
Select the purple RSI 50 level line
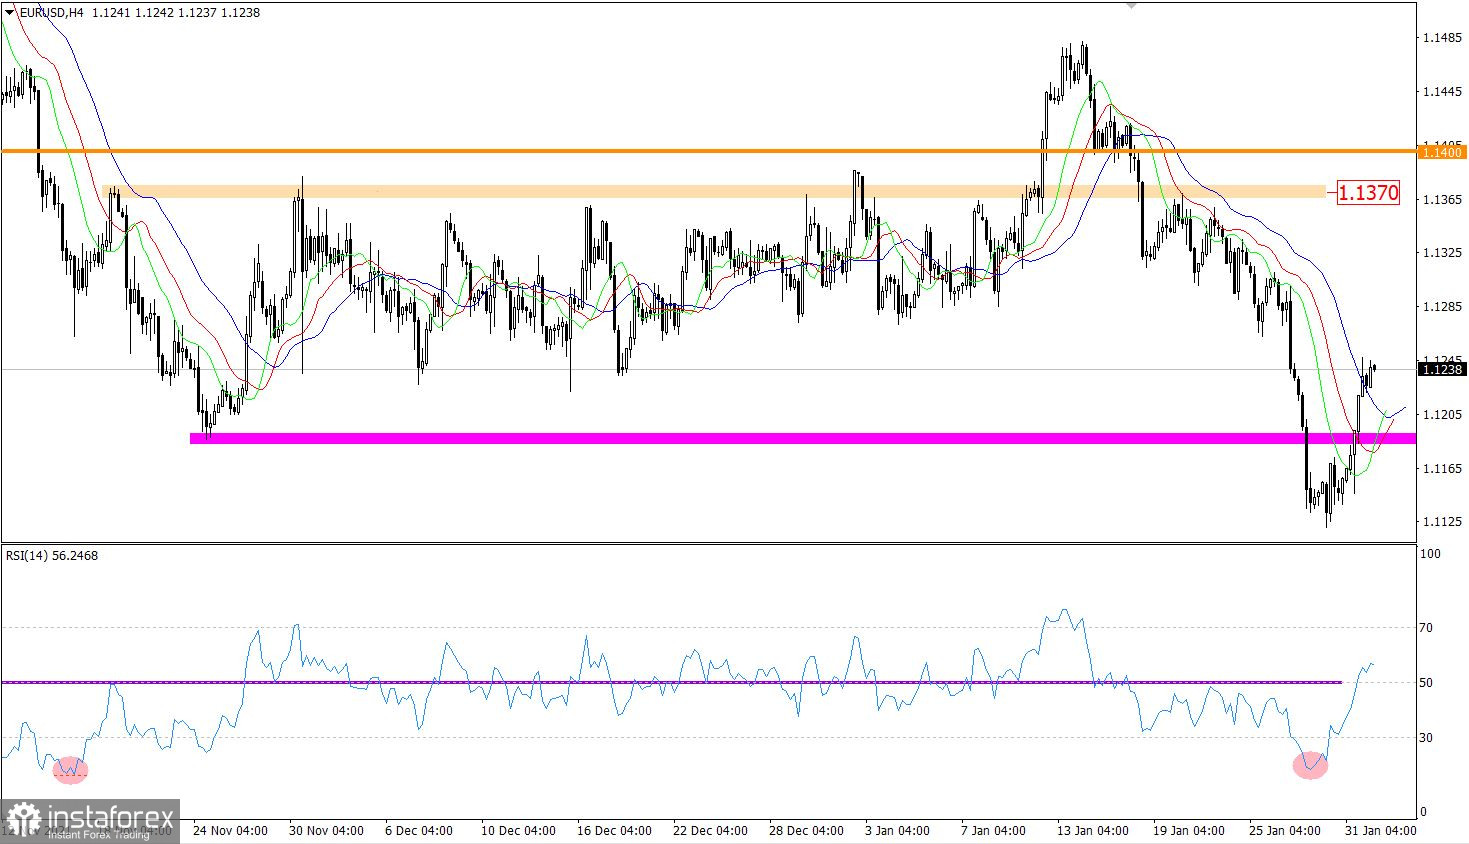point(671,682)
